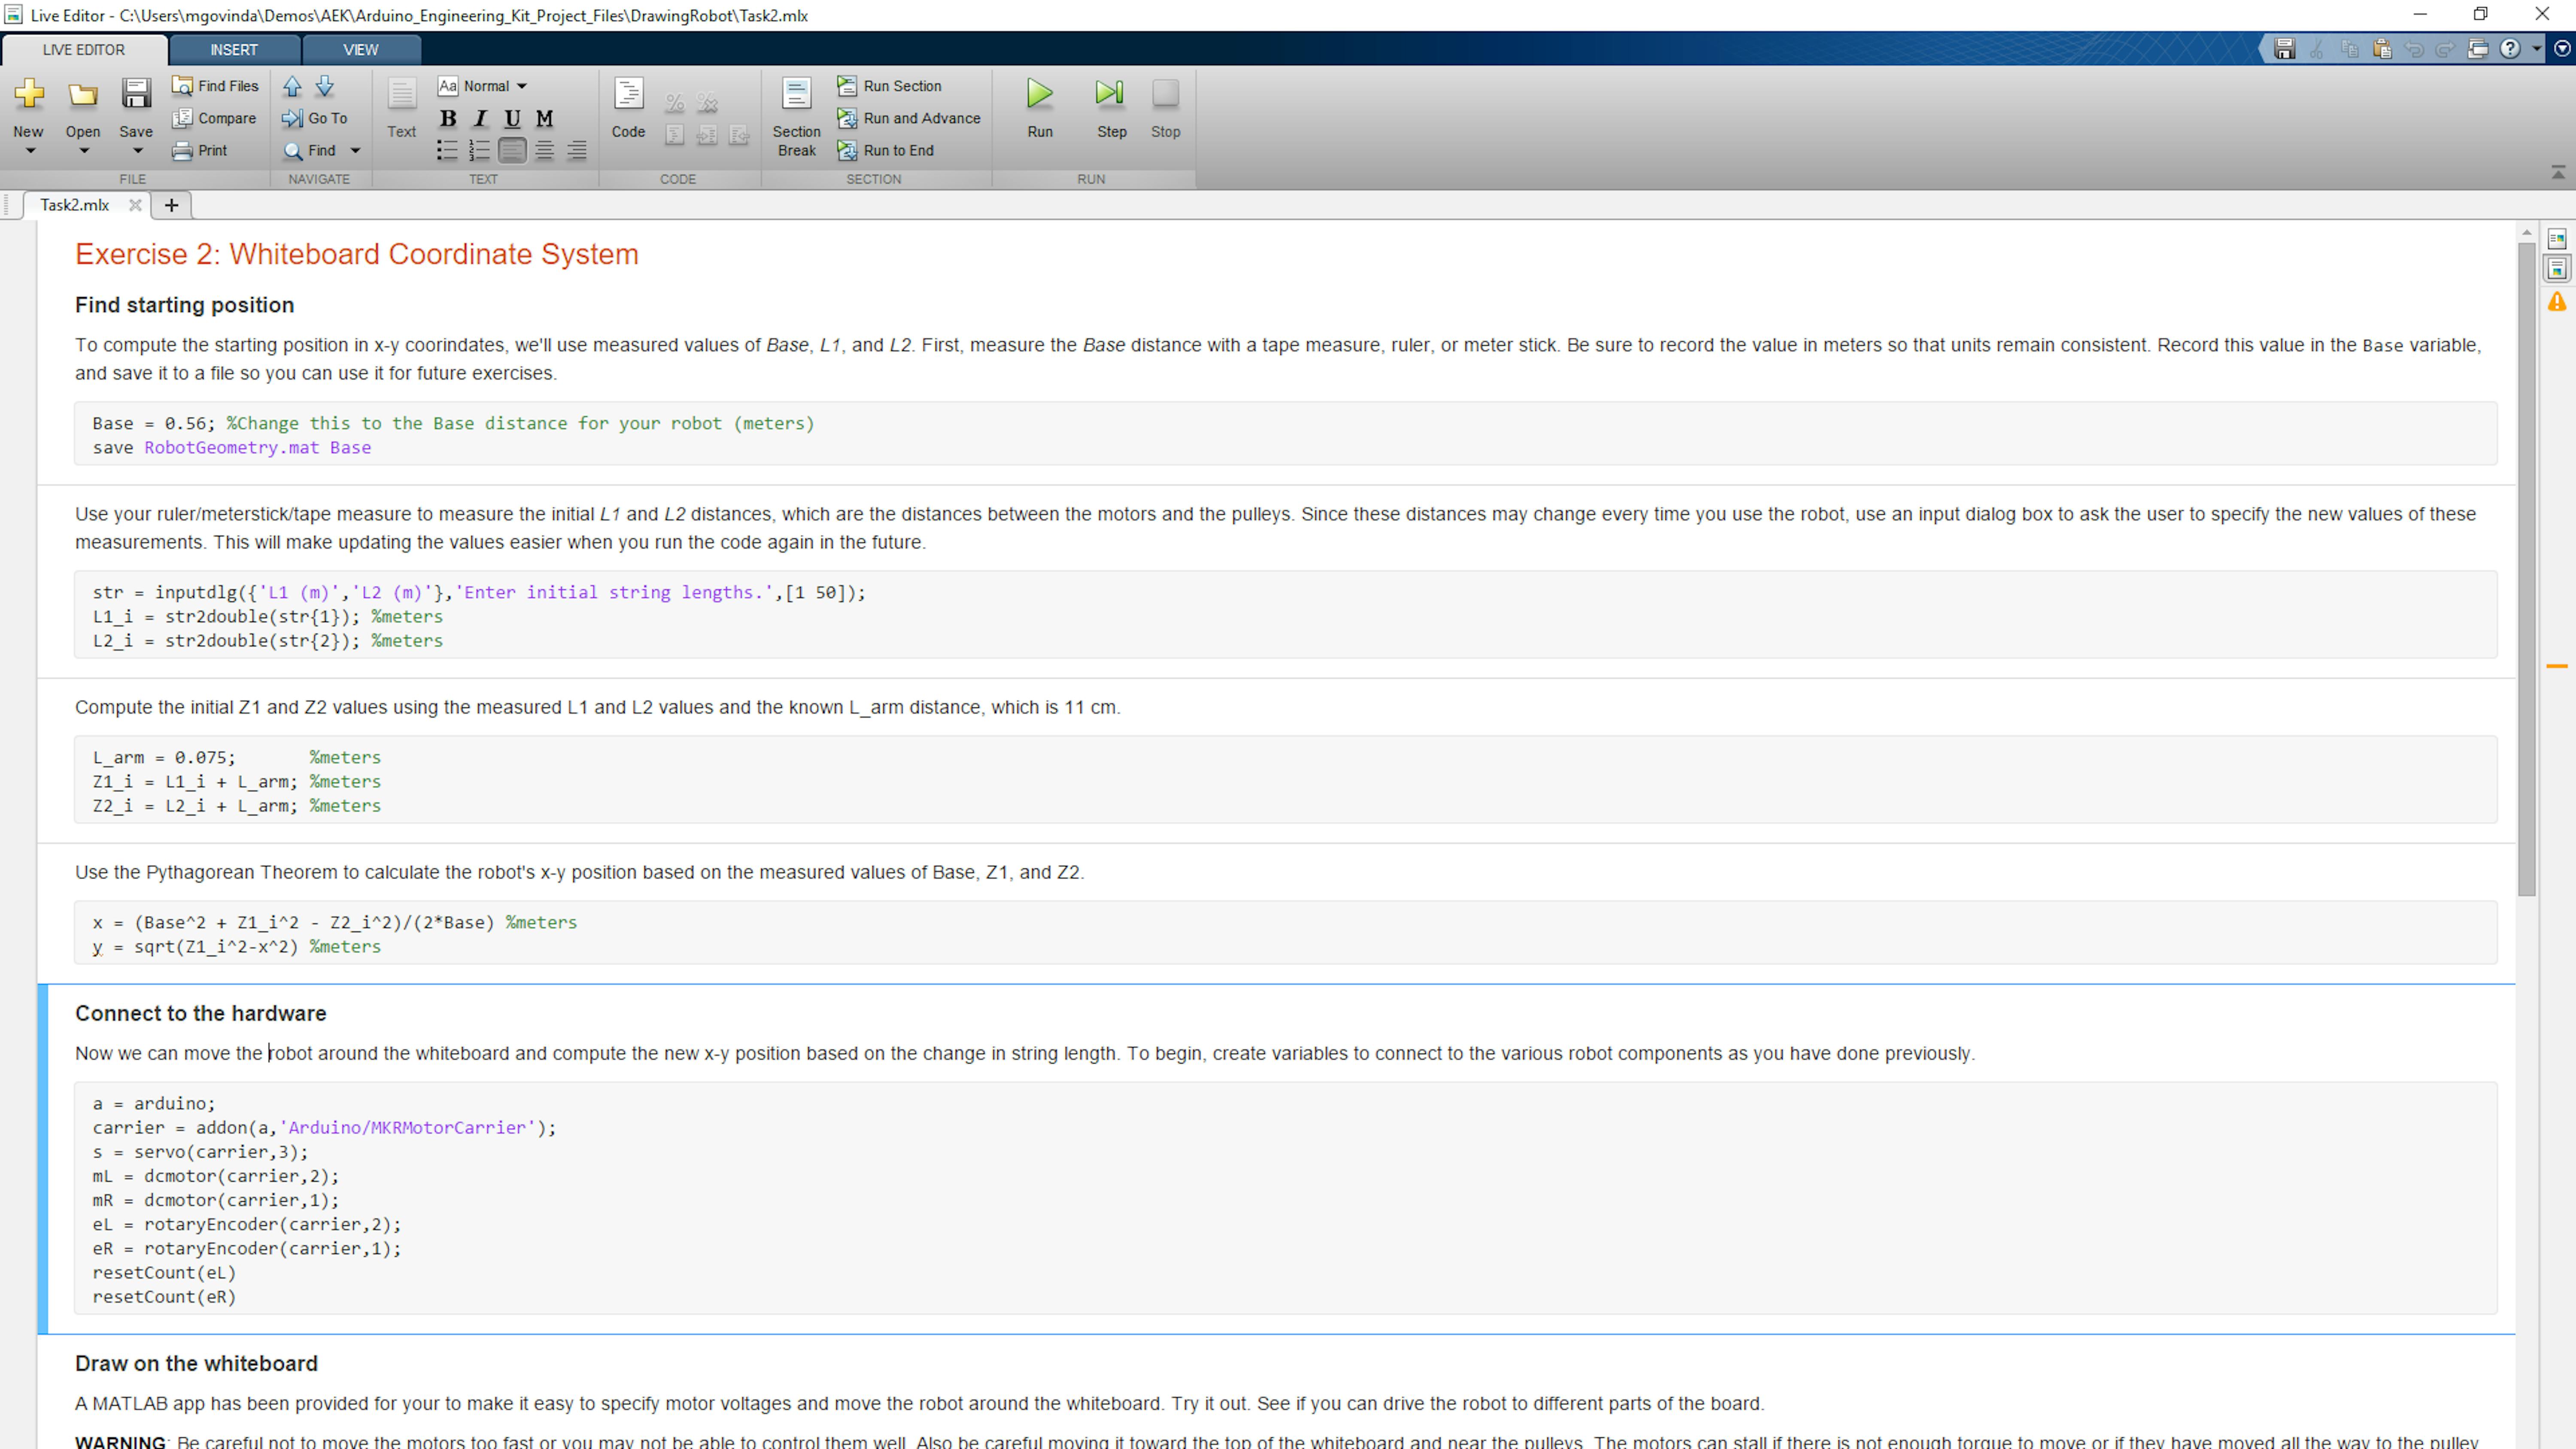Show outputs on right view icon

[x=2557, y=239]
